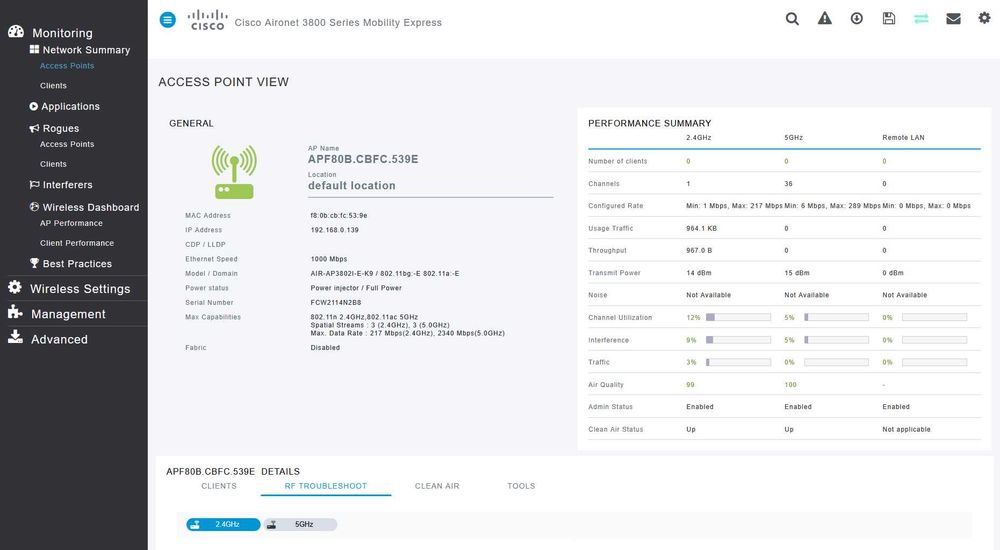1000x550 pixels.
Task: Click the Cisco logo
Action: (x=207, y=20)
